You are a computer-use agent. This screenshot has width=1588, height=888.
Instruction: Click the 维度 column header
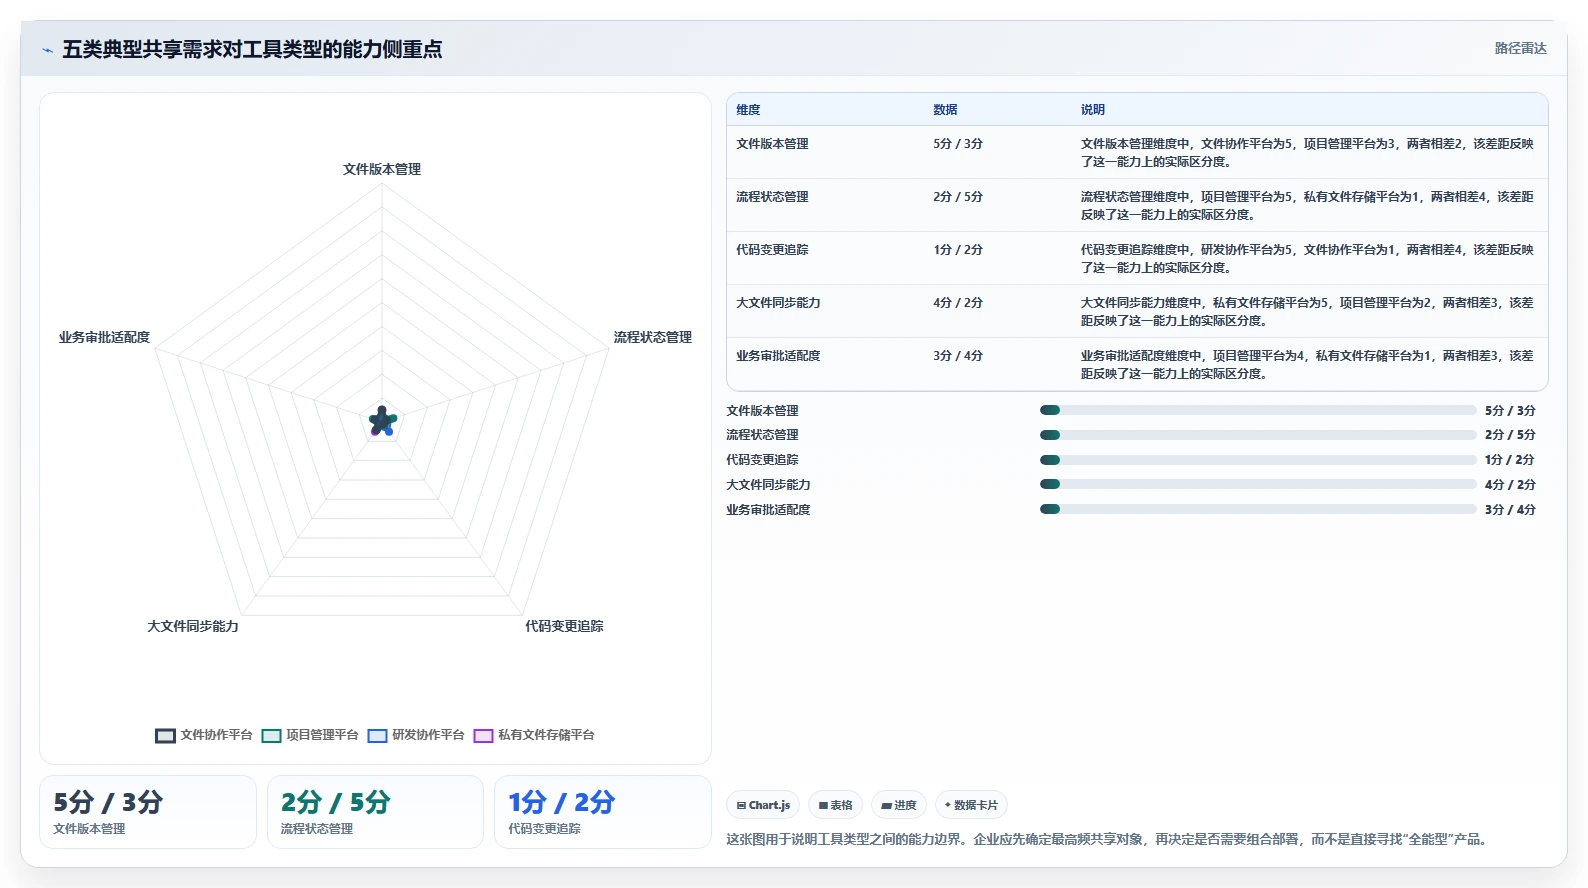point(748,110)
